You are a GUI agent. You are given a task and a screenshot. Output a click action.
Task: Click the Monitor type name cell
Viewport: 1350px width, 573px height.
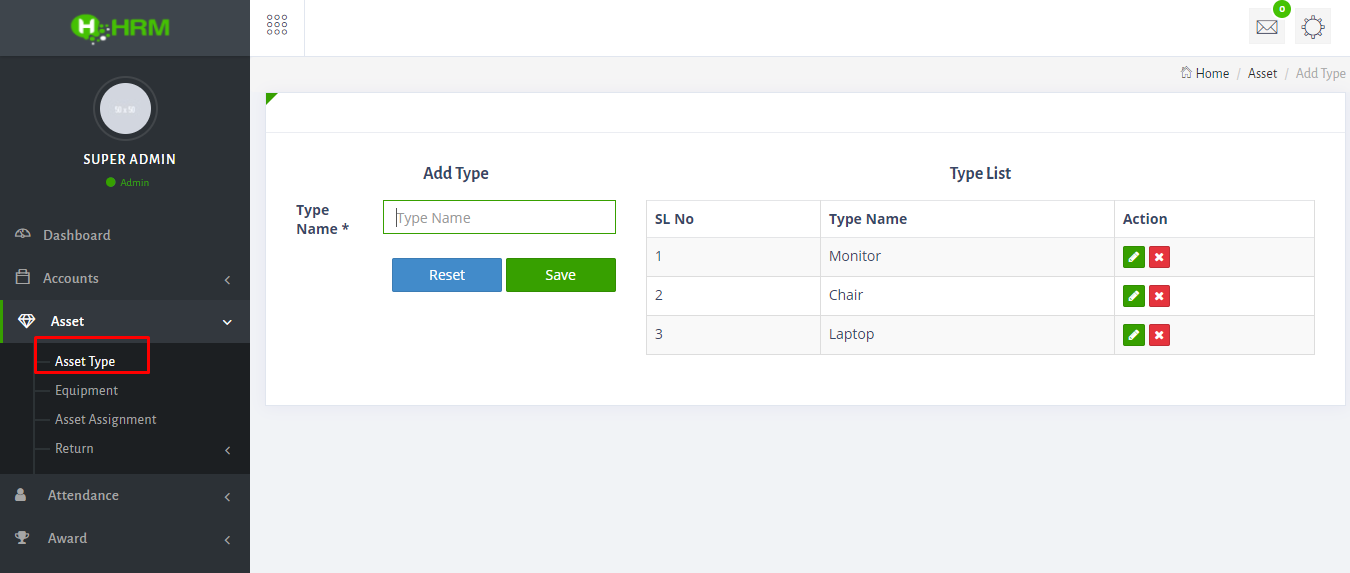967,256
